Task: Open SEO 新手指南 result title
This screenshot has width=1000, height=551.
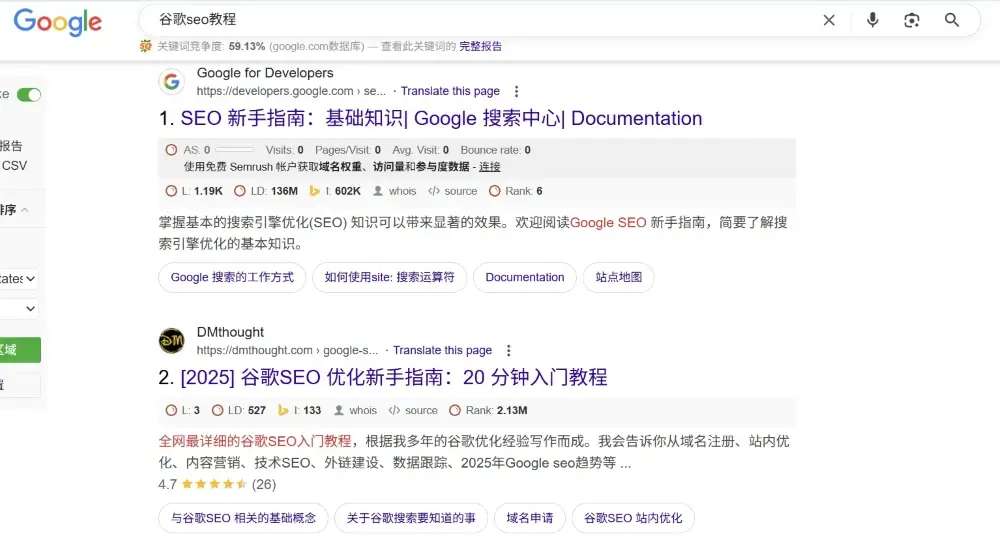Action: (441, 119)
